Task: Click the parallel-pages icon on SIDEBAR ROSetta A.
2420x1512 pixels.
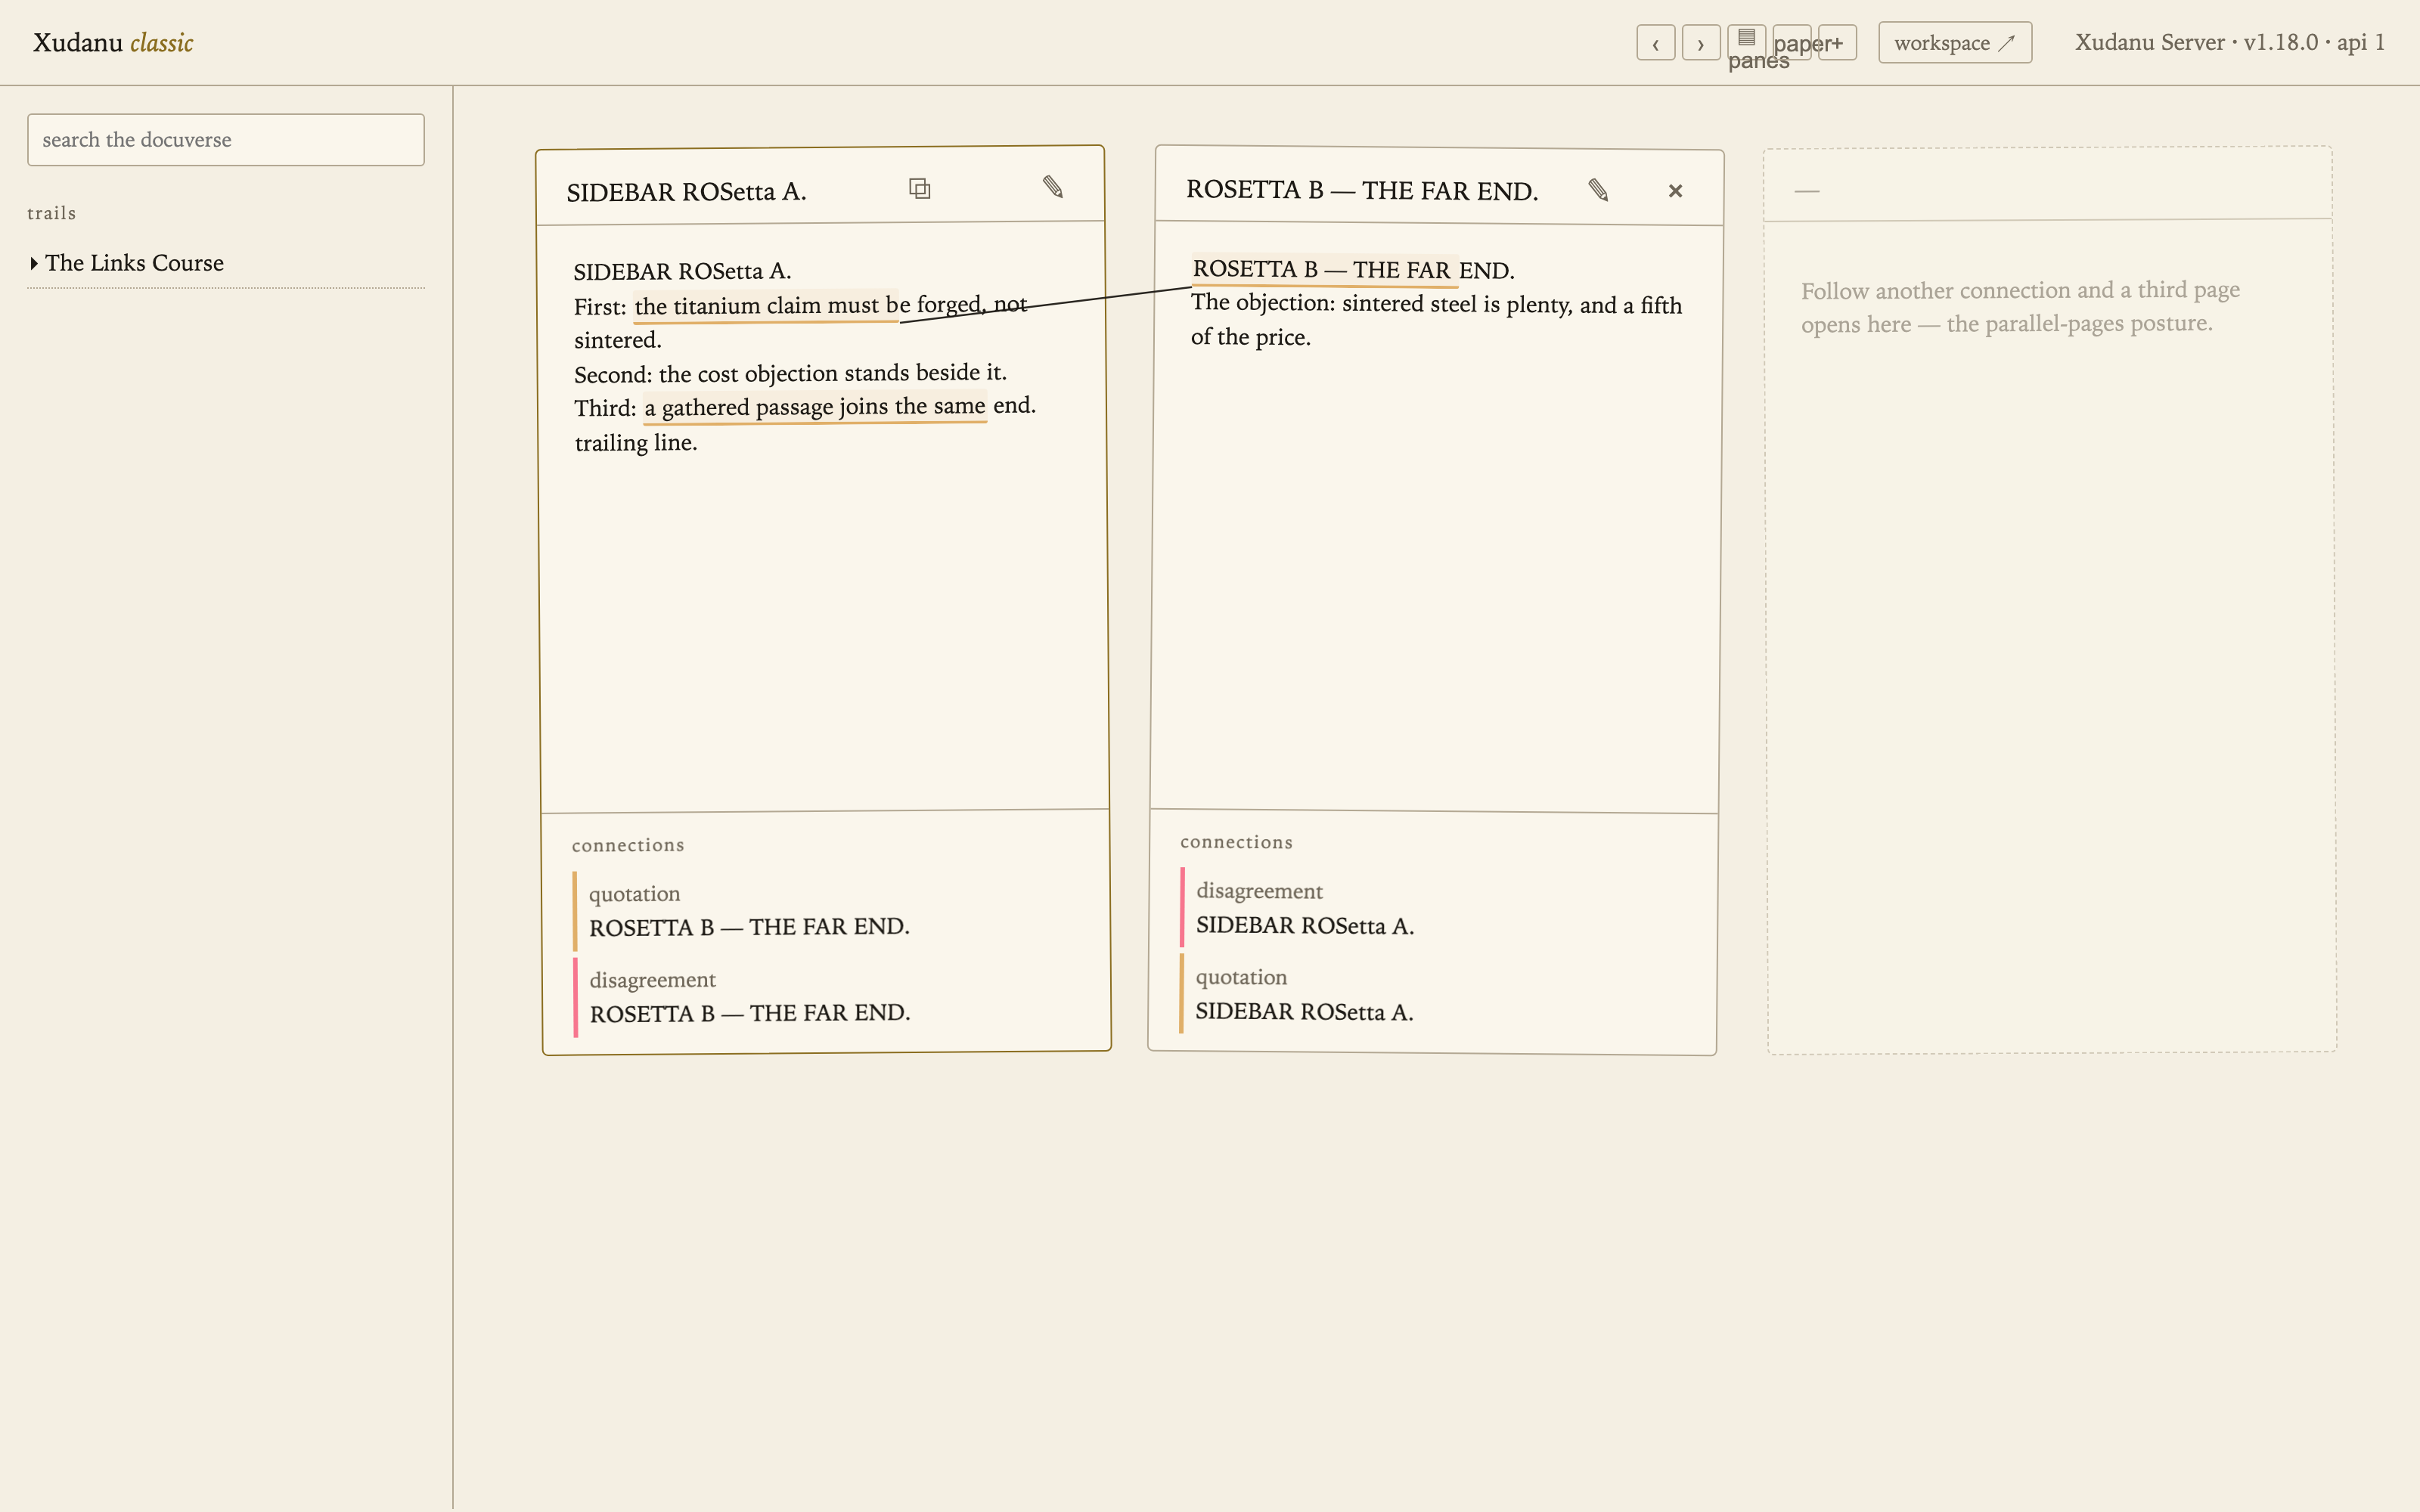Action: (919, 188)
